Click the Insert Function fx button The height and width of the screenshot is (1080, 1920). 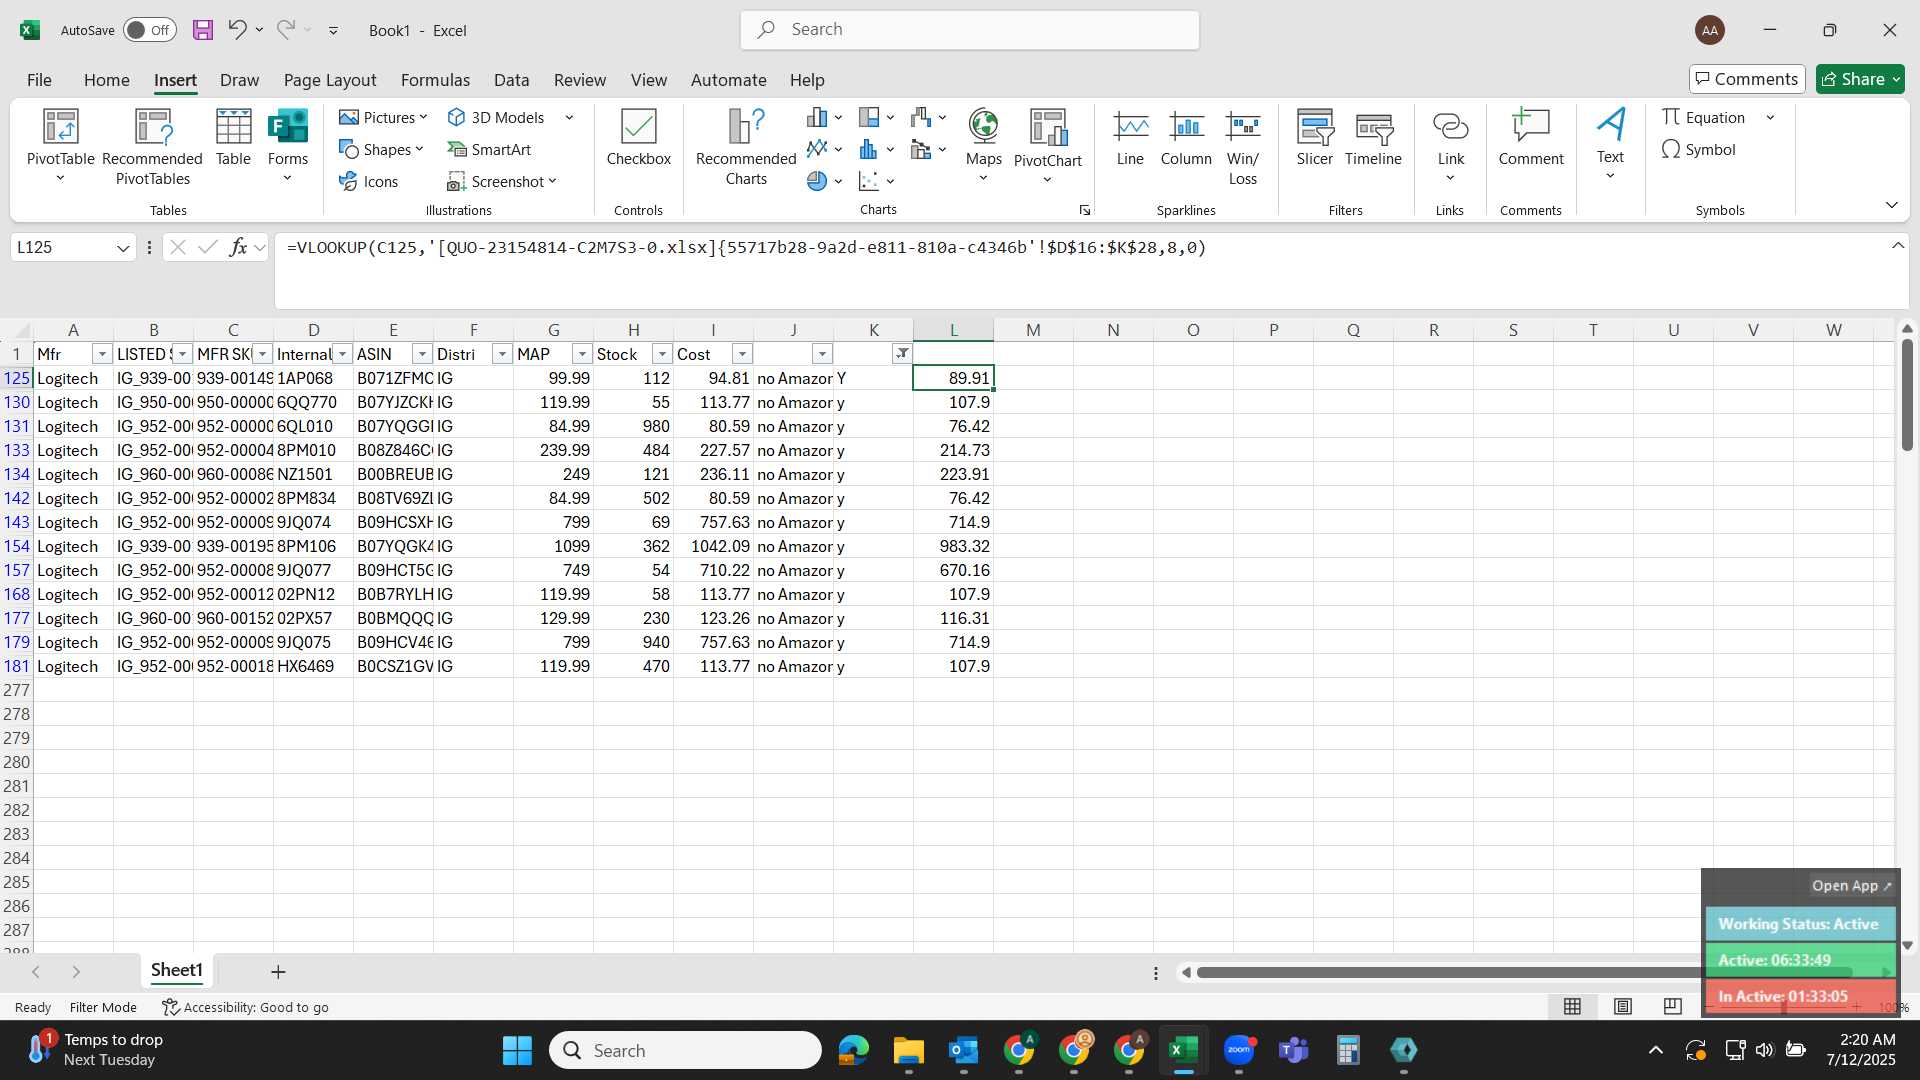(x=238, y=247)
